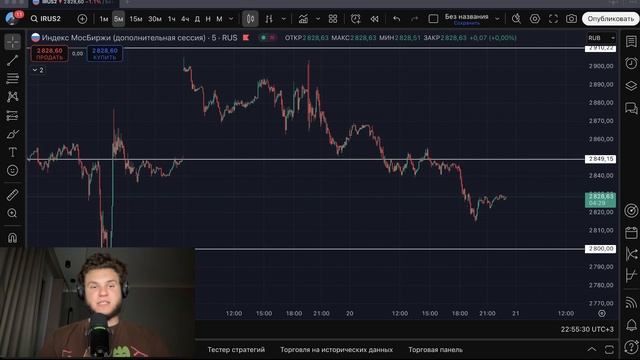
Task: Click time zone 22:55:30 UTC+3
Action: (587, 329)
